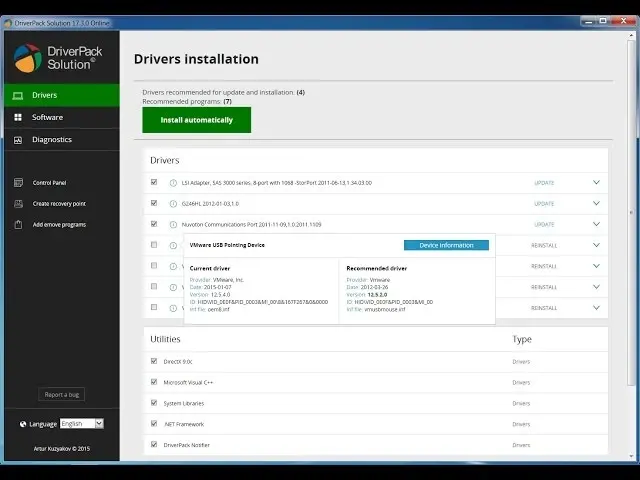Uncheck the LSI Adapter driver checkbox

pos(153,182)
